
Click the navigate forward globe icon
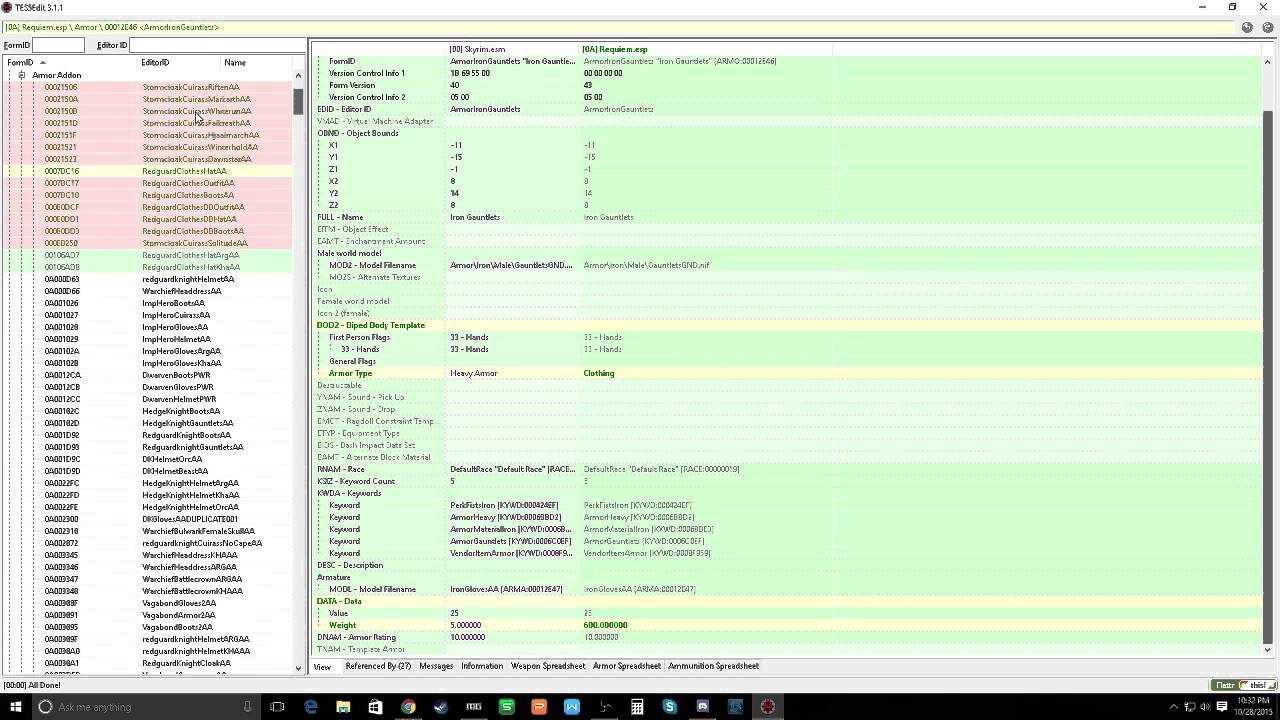coord(1267,27)
